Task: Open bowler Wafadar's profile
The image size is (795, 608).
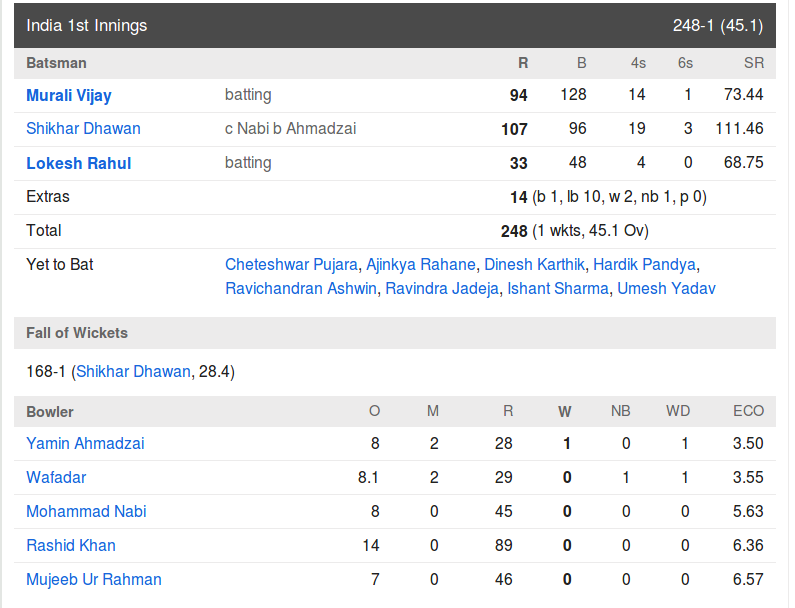Action: click(56, 477)
